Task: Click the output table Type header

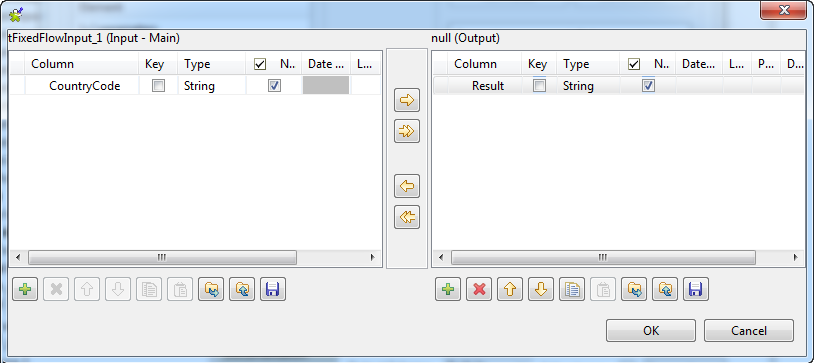Action: pyautogui.click(x=588, y=64)
